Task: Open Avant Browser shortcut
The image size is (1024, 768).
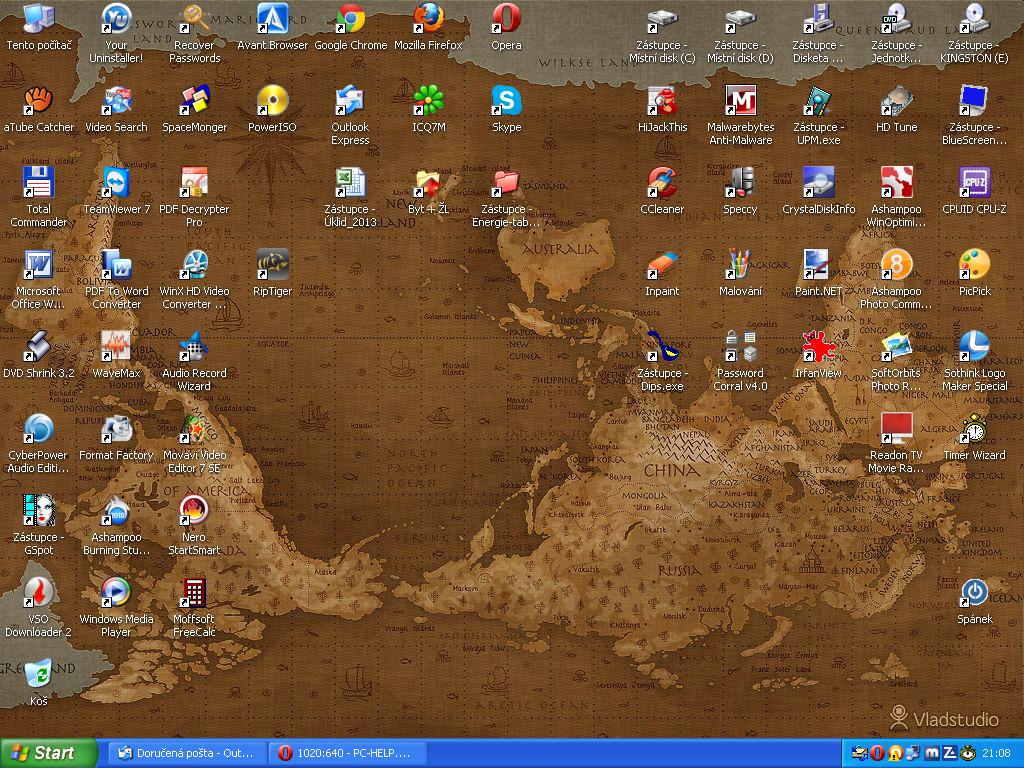Action: (x=272, y=18)
